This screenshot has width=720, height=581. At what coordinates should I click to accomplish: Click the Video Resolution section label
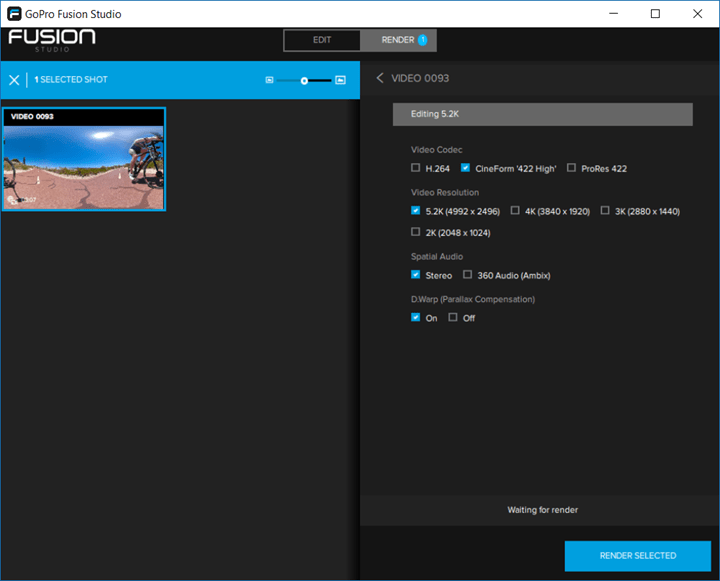tap(444, 192)
